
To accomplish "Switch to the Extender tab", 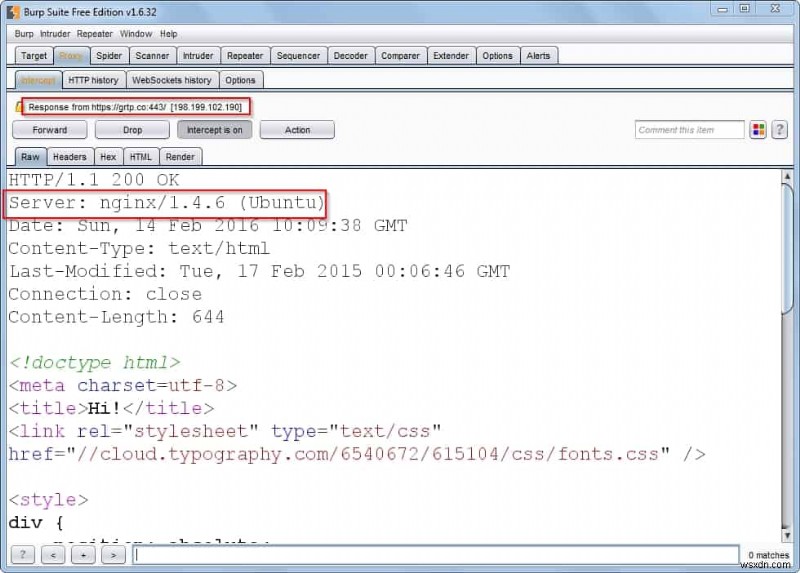I will (451, 56).
